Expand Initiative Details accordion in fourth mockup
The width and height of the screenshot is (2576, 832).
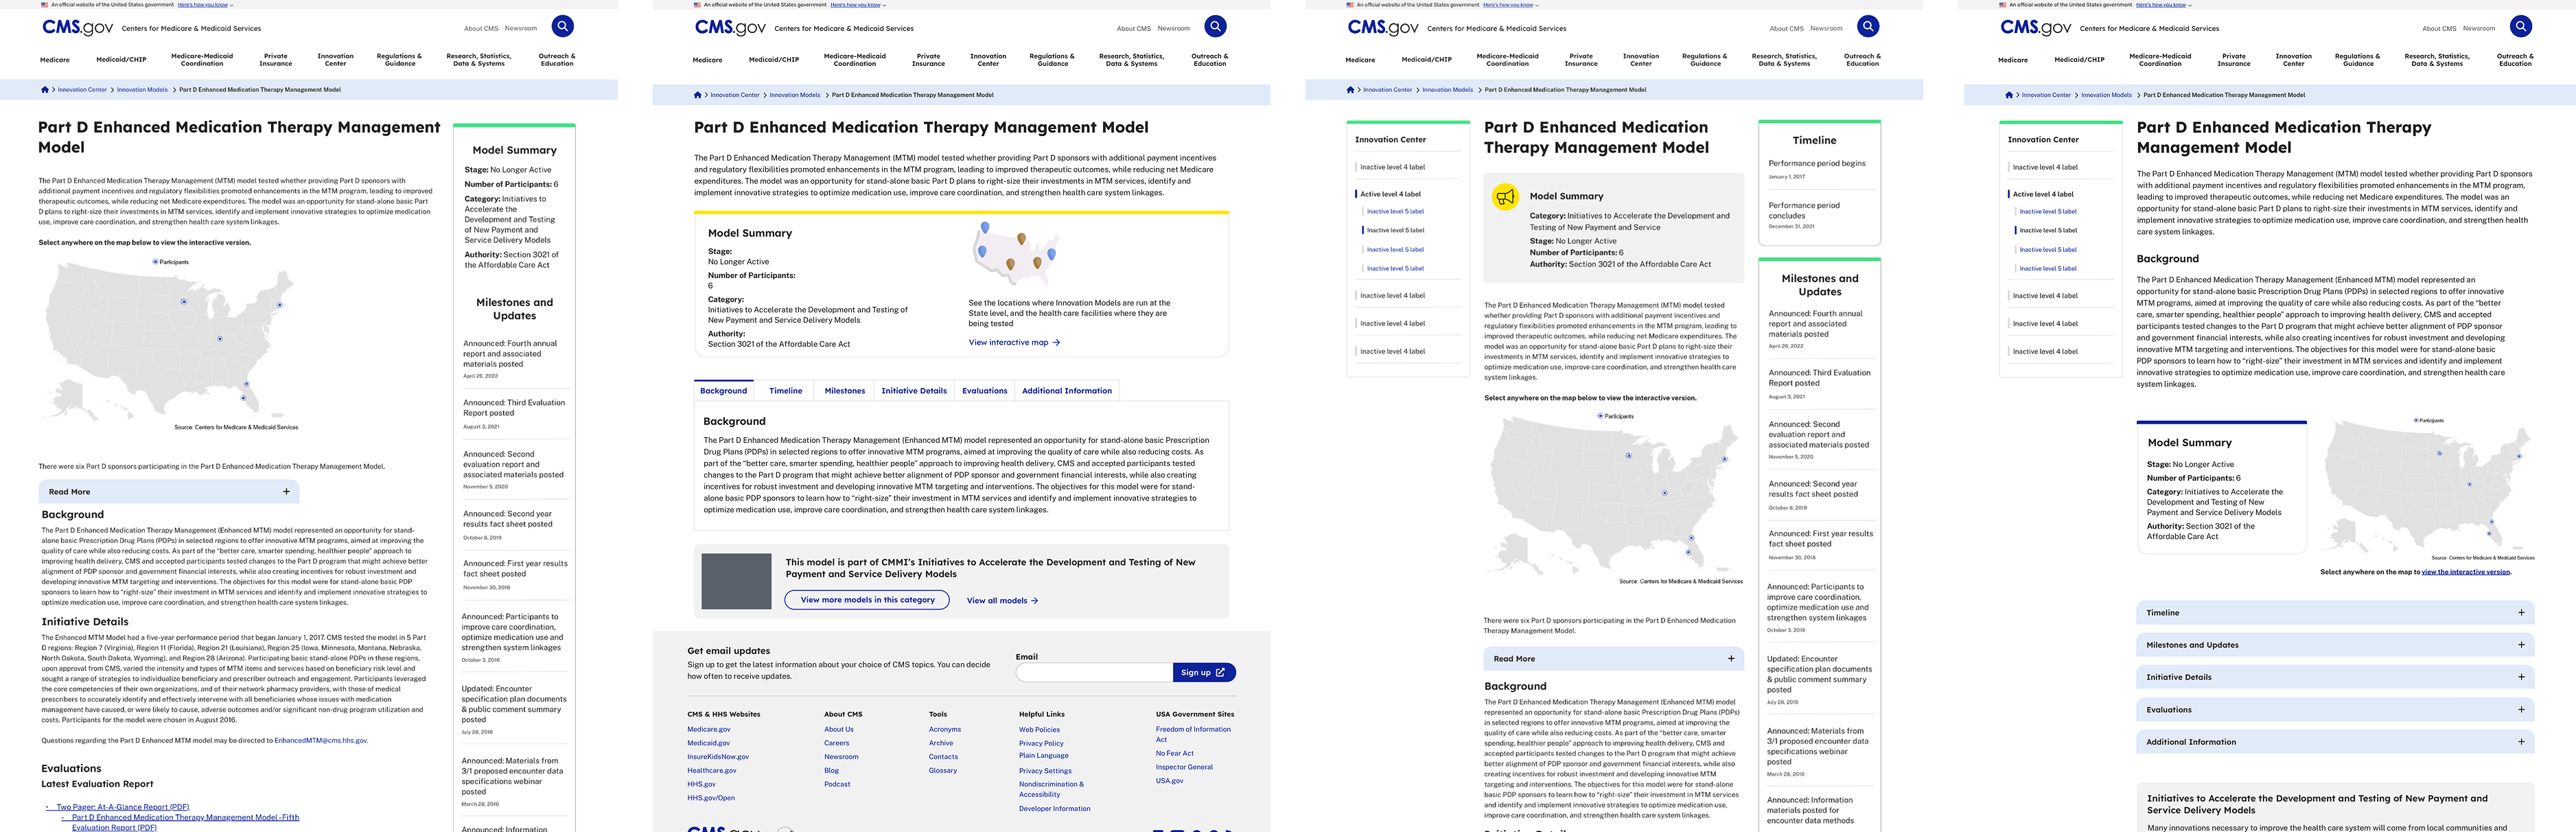pyautogui.click(x=2335, y=677)
